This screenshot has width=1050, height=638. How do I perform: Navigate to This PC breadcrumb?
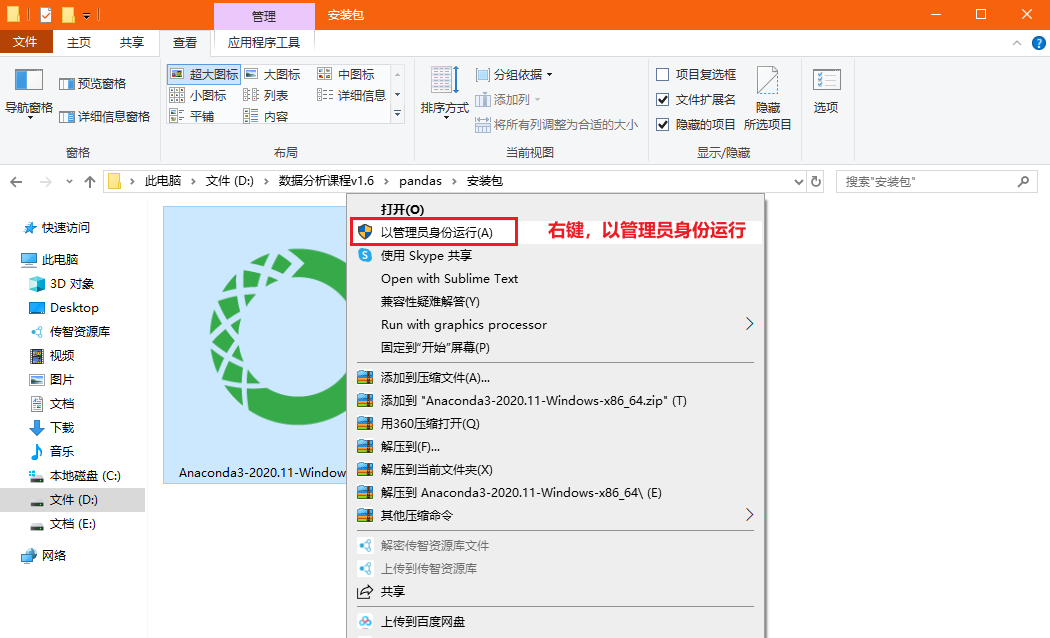163,181
